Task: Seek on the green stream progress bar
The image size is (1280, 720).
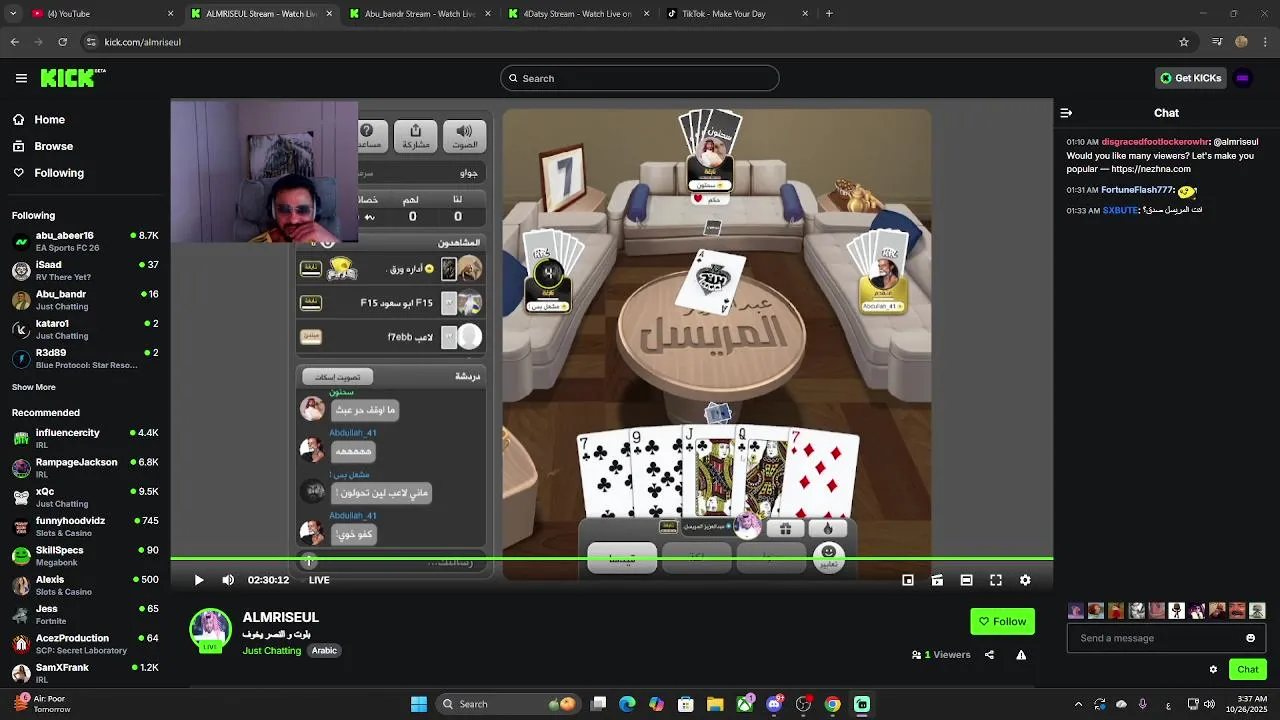Action: (x=611, y=559)
